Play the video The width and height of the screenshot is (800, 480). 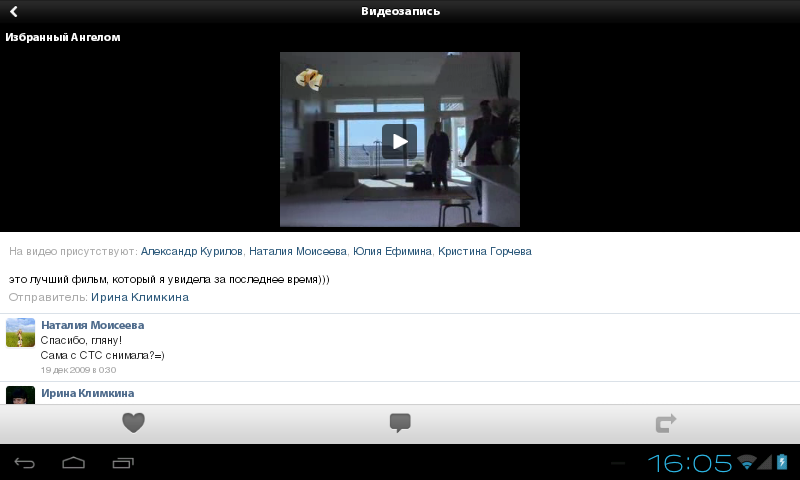click(x=399, y=141)
